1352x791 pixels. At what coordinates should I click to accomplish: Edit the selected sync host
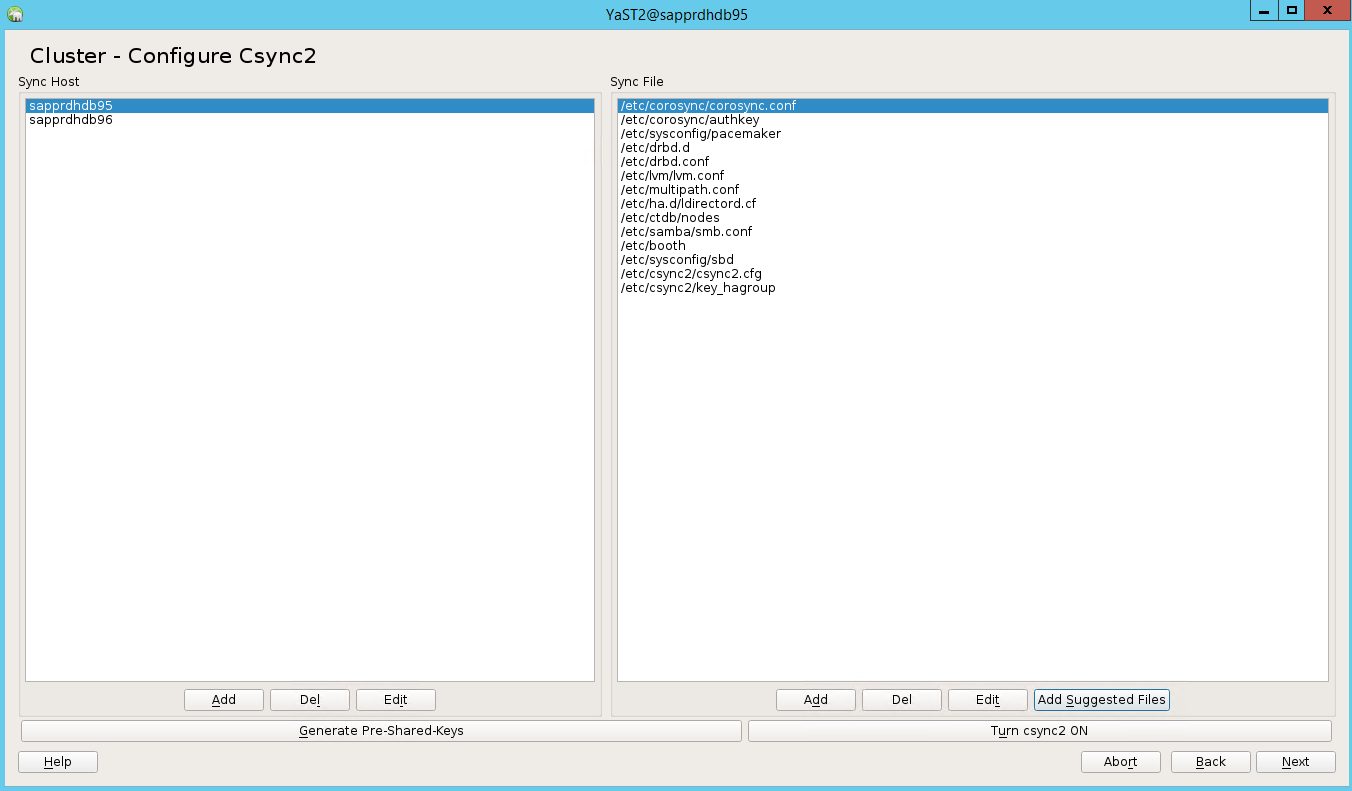[x=396, y=700]
